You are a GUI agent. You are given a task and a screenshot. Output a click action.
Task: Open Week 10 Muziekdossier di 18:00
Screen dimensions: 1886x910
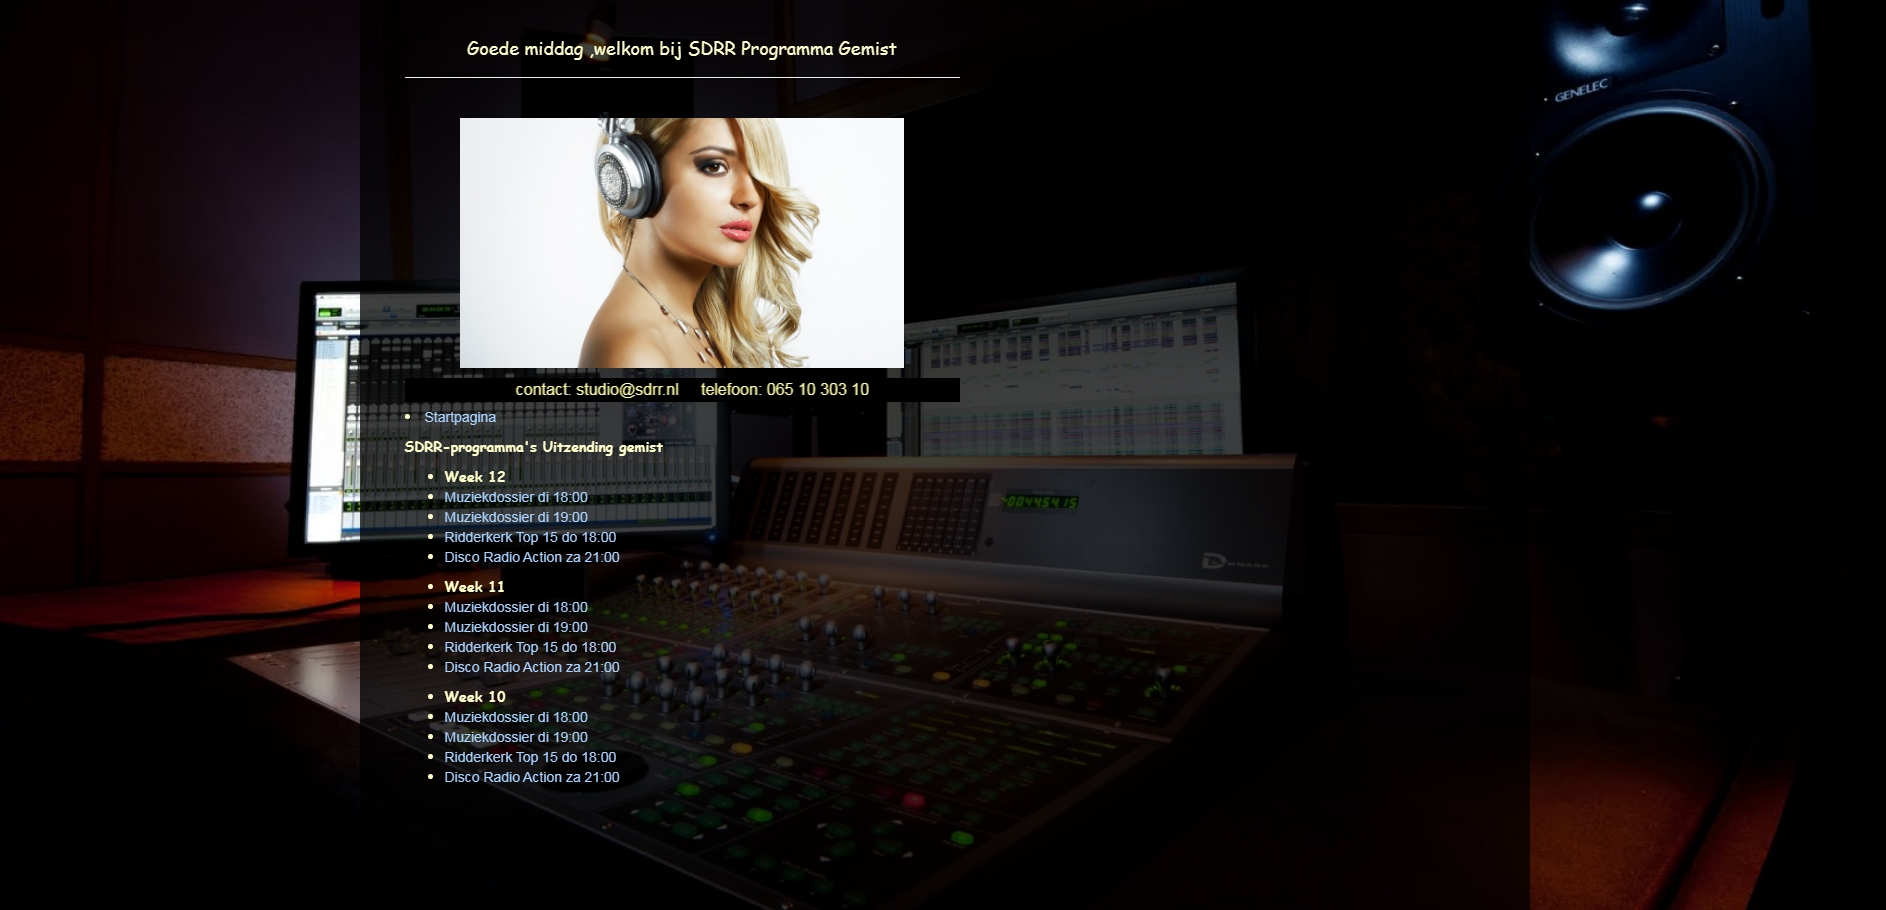pyautogui.click(x=515, y=717)
